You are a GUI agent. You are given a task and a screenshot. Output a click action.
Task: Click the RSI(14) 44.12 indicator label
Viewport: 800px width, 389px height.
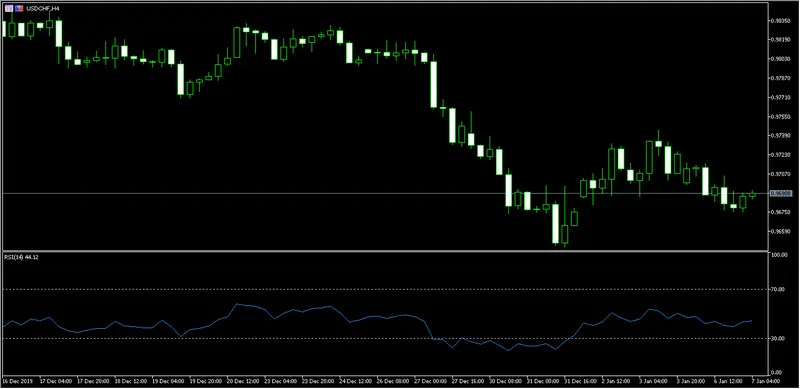pos(21,257)
